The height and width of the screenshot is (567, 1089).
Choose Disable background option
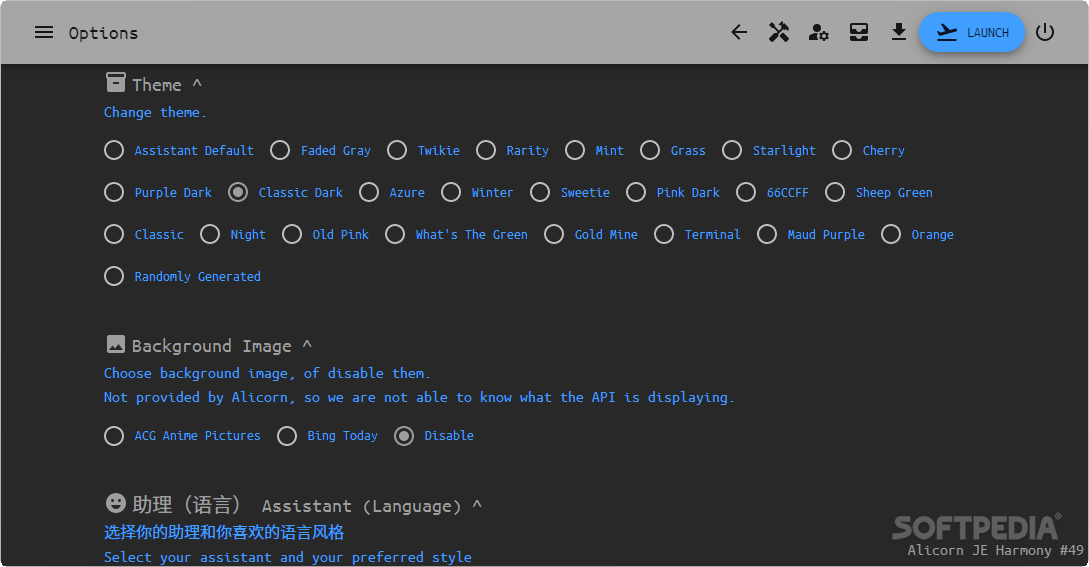pyautogui.click(x=404, y=436)
